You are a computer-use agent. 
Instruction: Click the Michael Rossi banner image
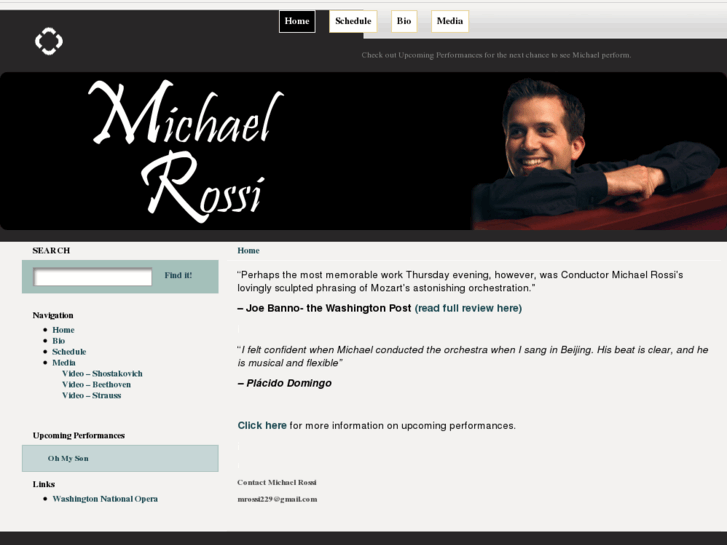[364, 151]
